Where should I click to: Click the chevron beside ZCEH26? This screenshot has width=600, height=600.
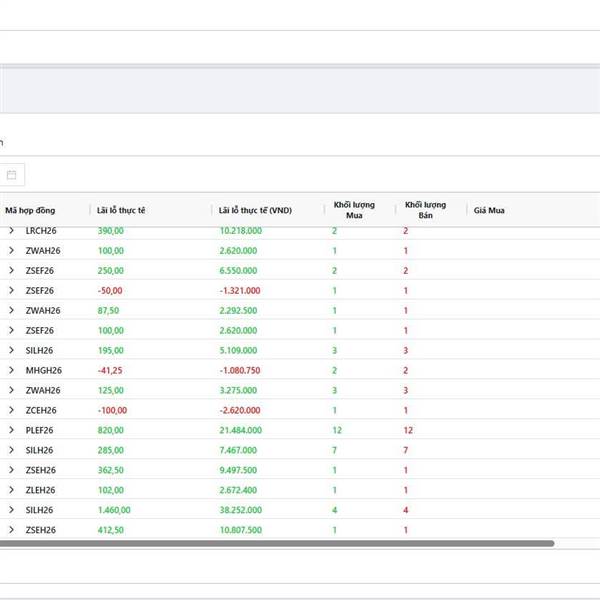point(11,410)
